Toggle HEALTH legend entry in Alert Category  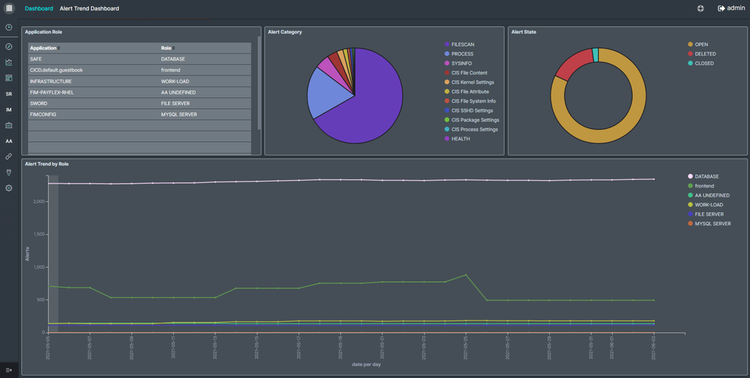pyautogui.click(x=457, y=139)
